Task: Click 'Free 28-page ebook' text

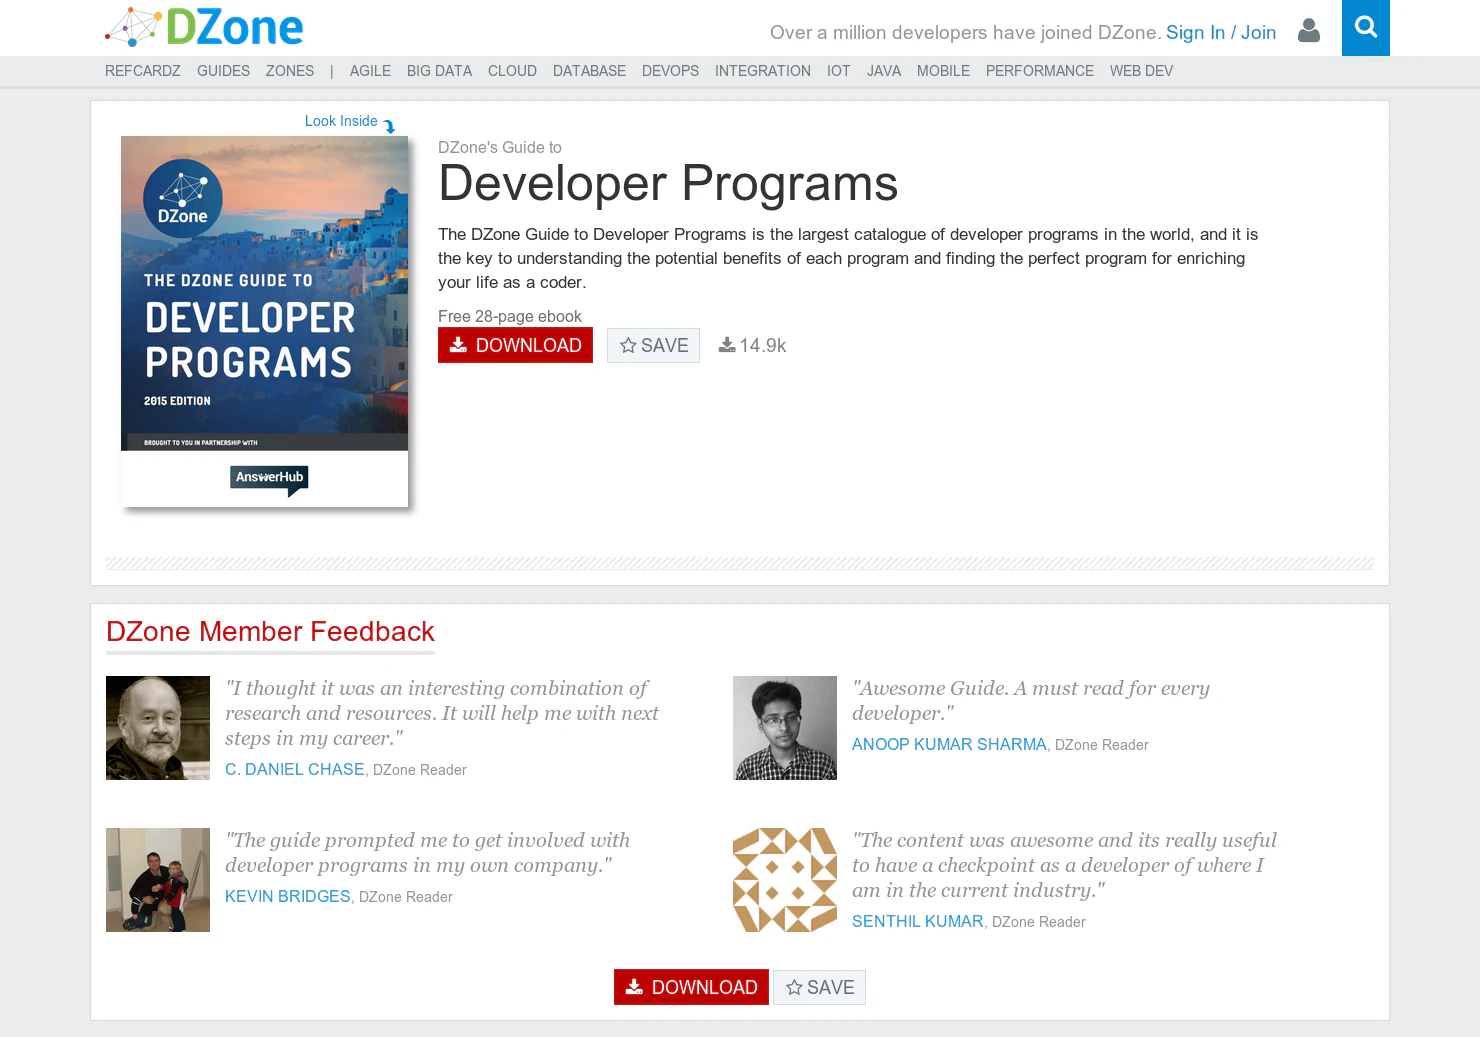Action: tap(510, 316)
